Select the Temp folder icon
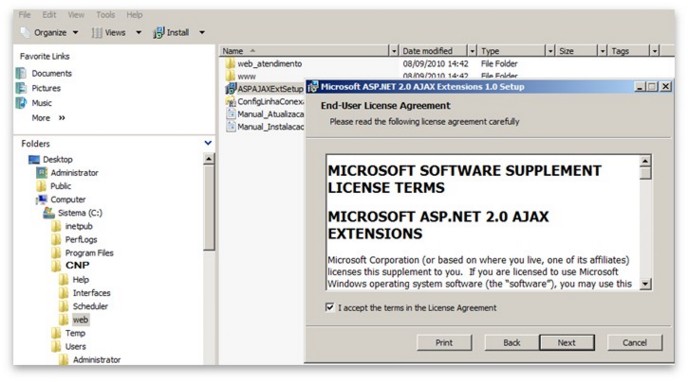 click(x=56, y=333)
